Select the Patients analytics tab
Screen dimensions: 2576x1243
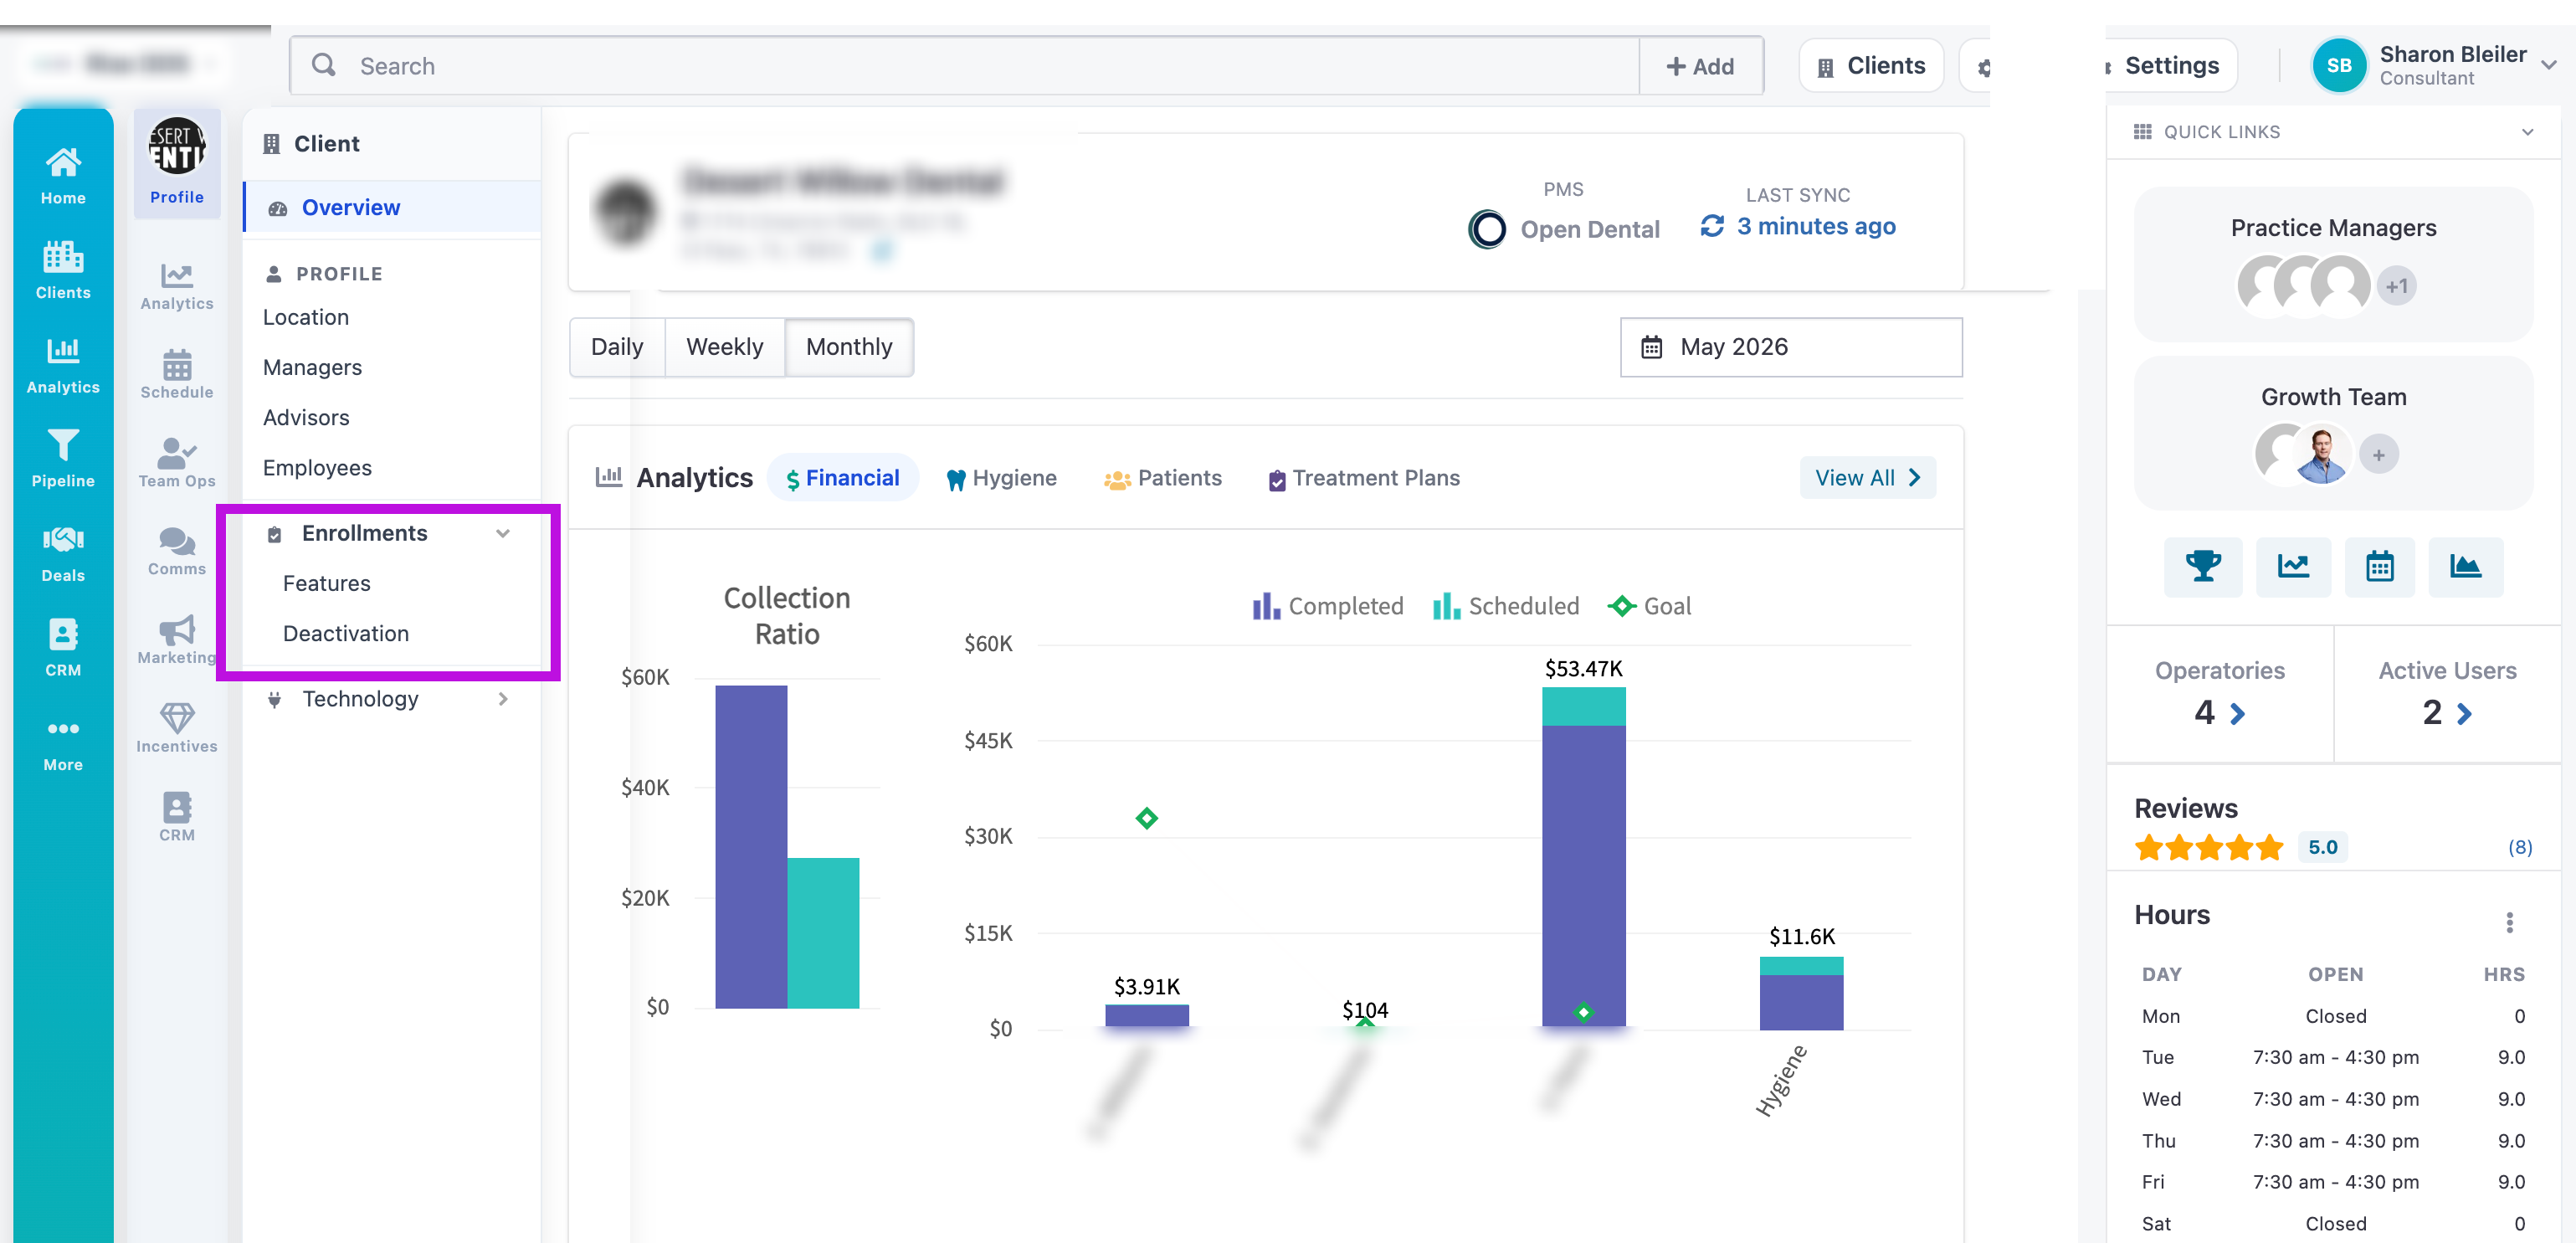coord(1163,478)
